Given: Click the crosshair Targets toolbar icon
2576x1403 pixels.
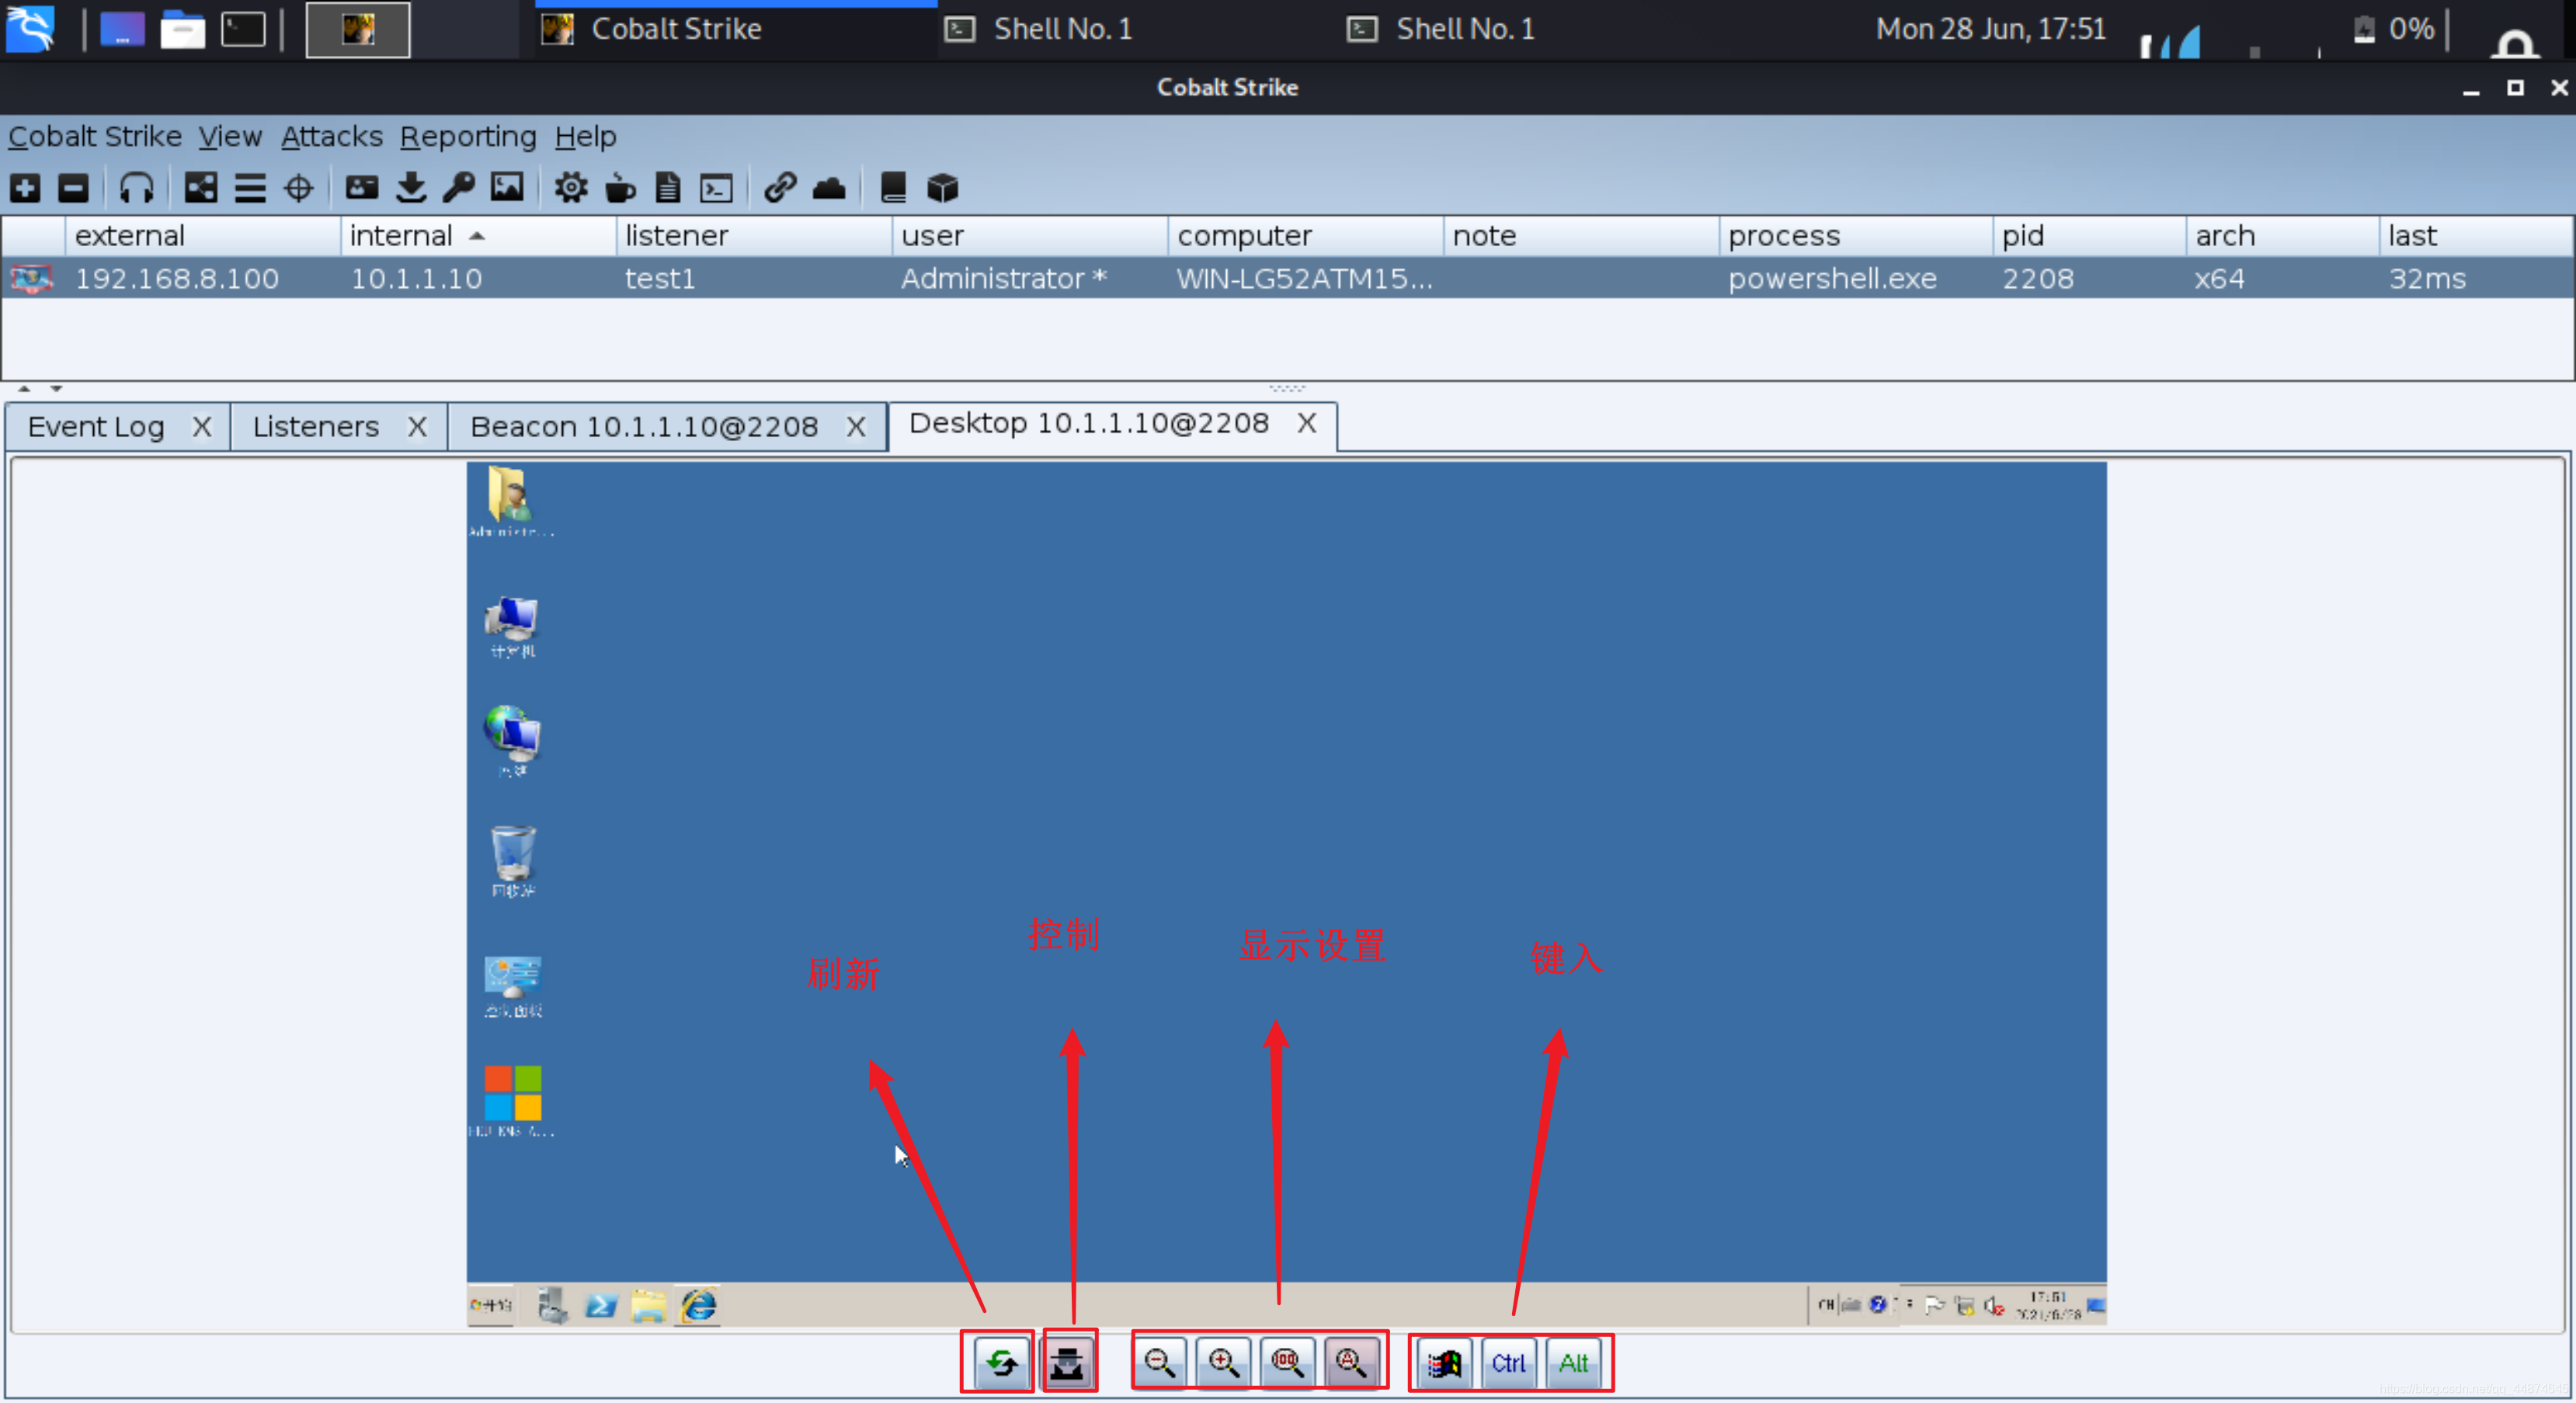Looking at the screenshot, I should 298,187.
